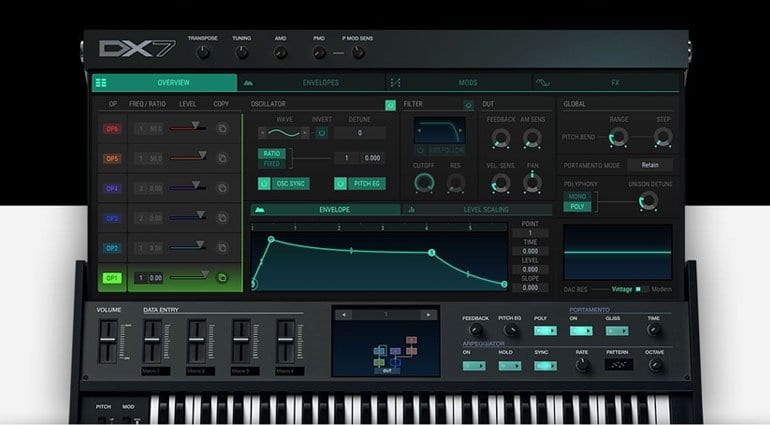Screen dimensions: 770x425
Task: Click the filter type display
Action: (440, 130)
